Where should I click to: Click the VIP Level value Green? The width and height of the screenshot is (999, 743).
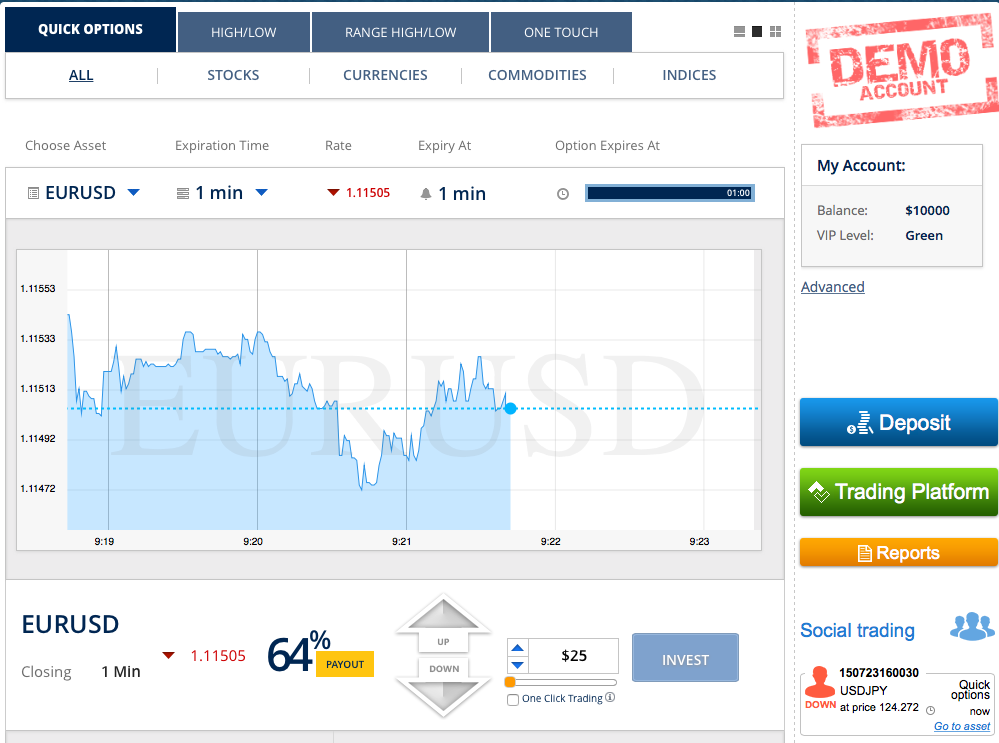[924, 235]
